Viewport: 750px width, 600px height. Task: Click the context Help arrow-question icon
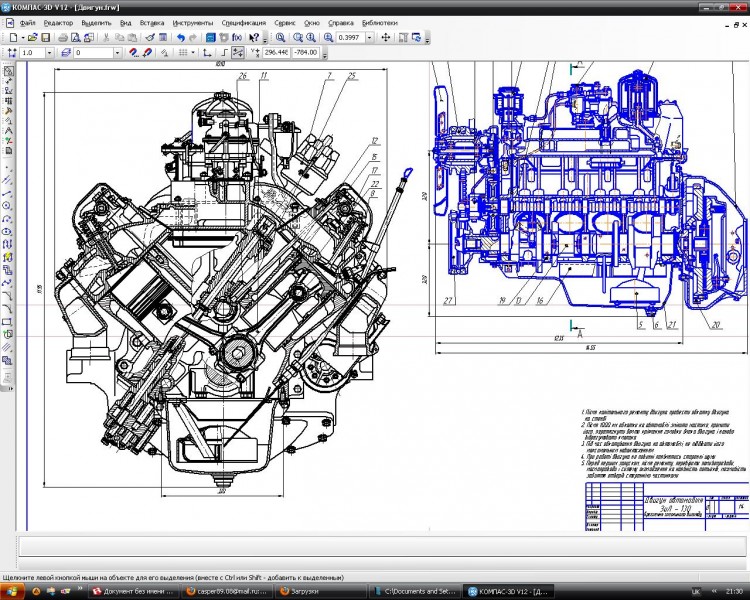click(x=254, y=37)
